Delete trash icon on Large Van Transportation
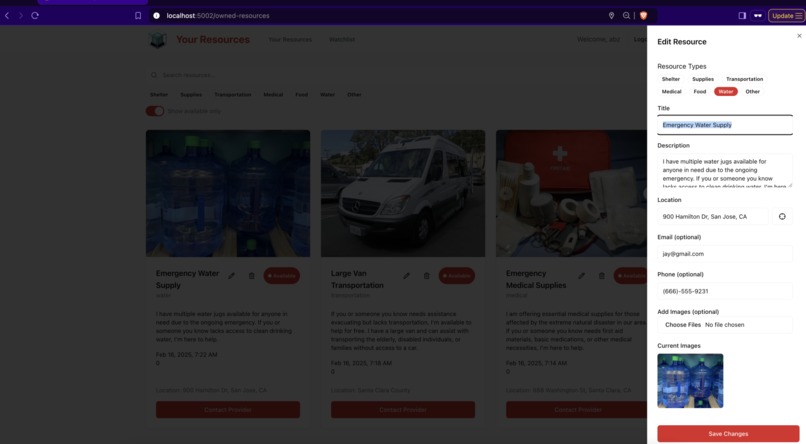Screen dimensions: 806x444 coord(426,275)
